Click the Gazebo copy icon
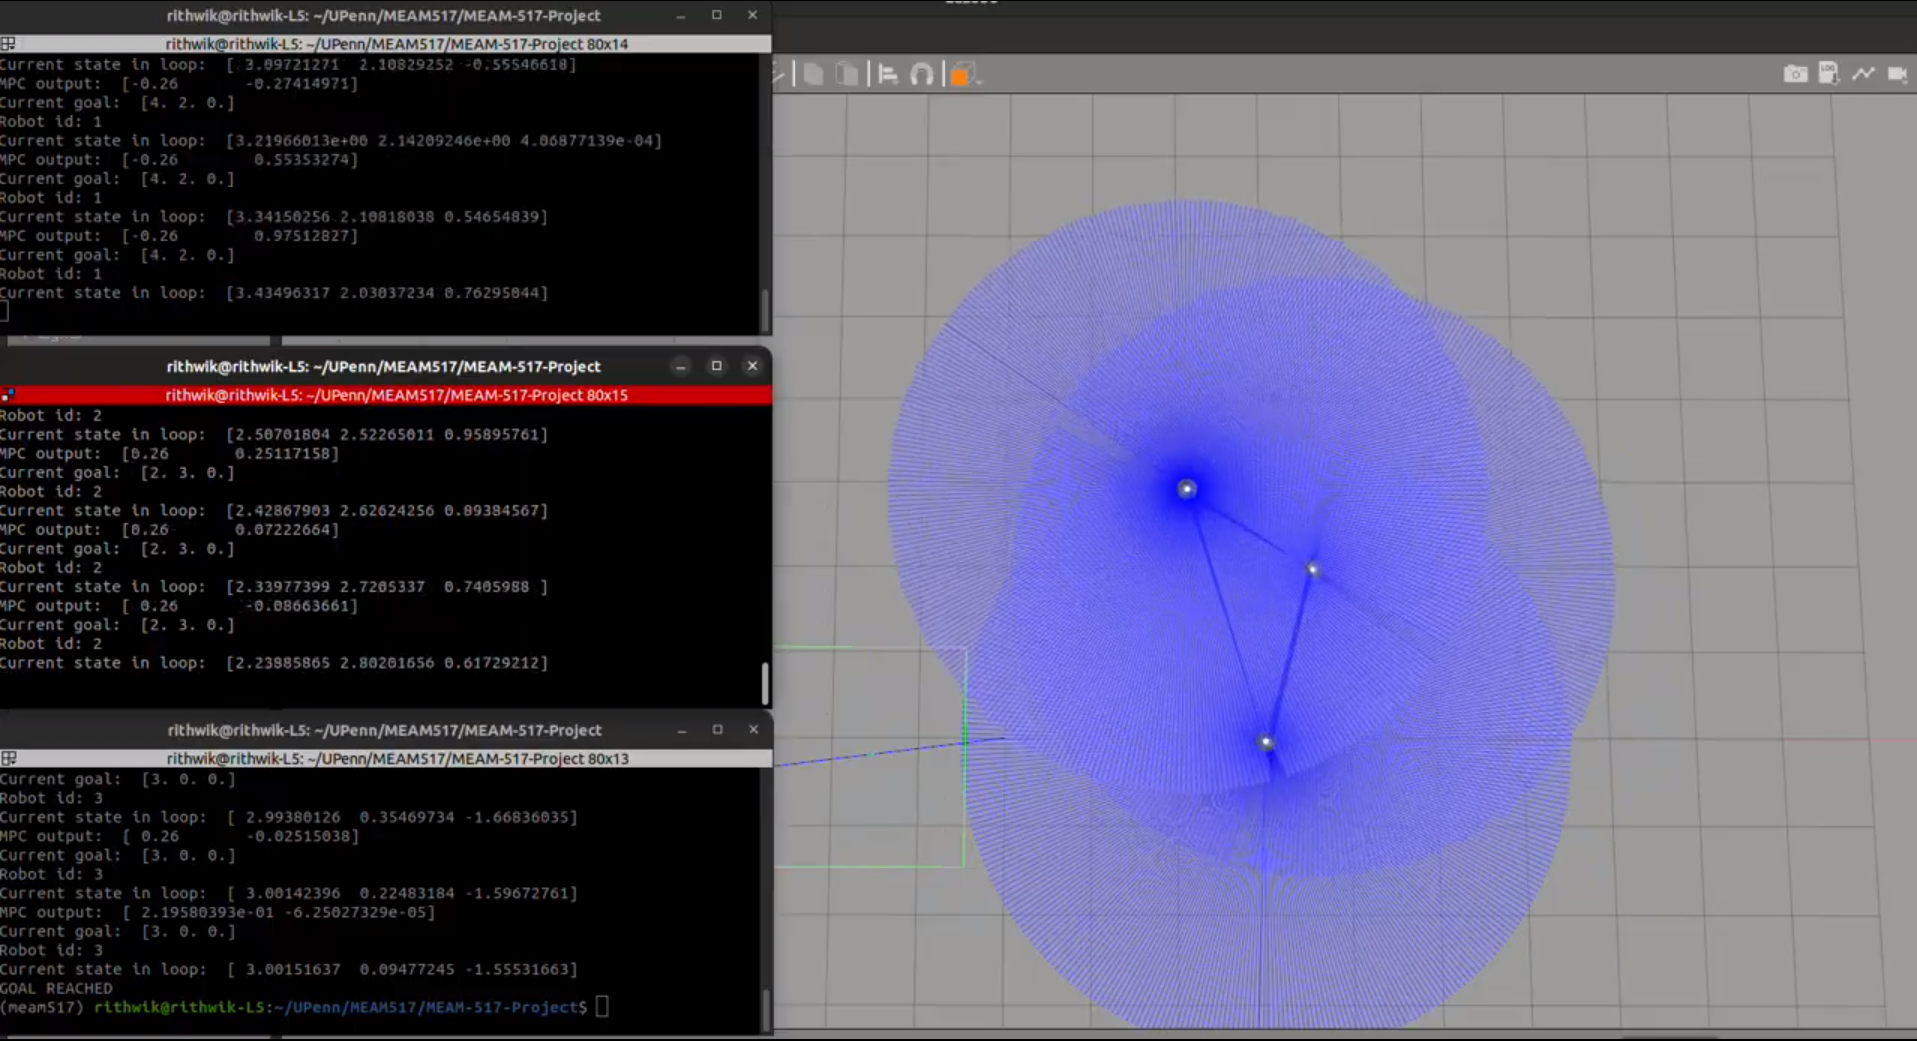Screen dimensions: 1917x1041 [814, 74]
